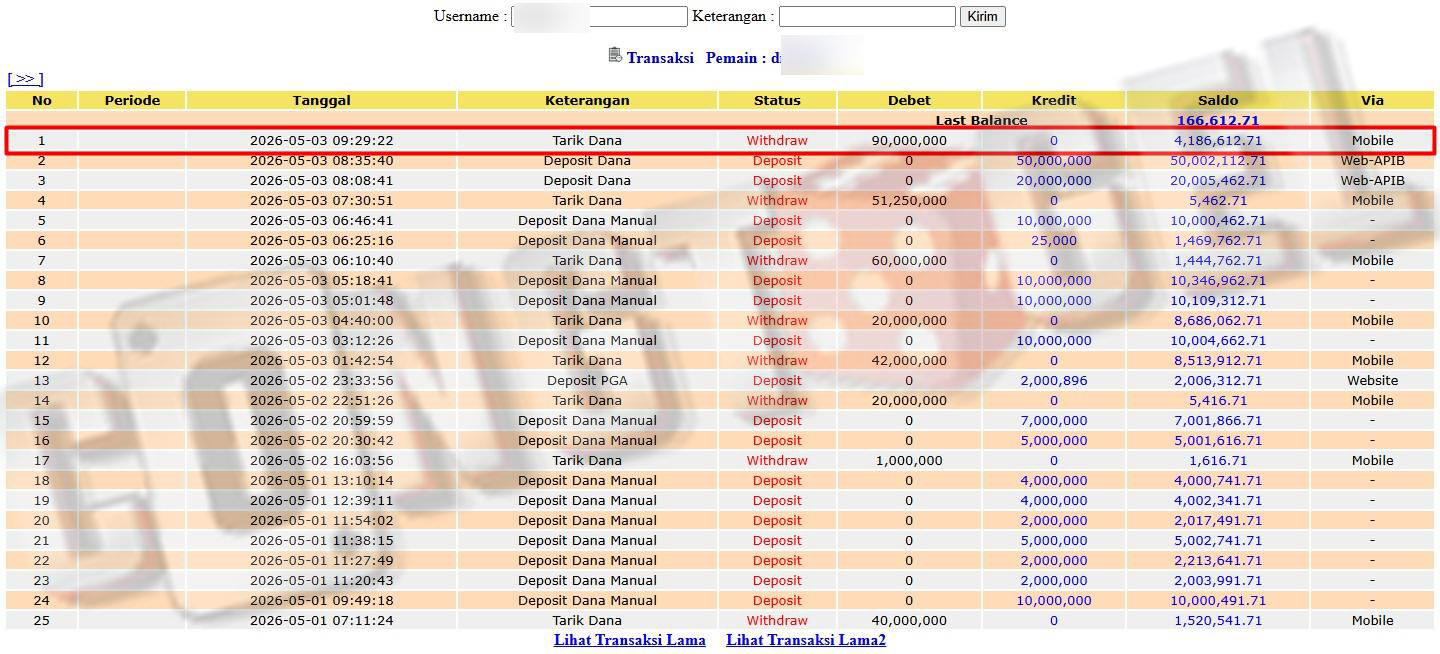Click the saldo value 10,109,312.71
This screenshot has width=1440, height=654.
(1218, 300)
